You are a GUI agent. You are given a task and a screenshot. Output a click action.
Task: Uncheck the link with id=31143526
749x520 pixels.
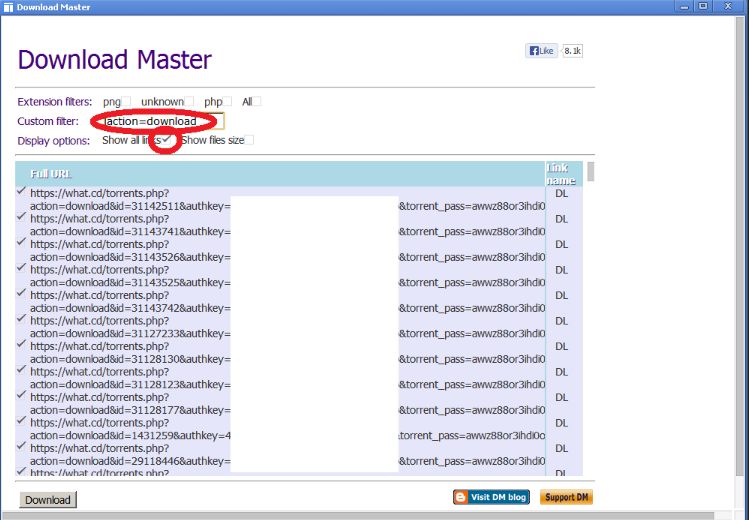(x=21, y=243)
